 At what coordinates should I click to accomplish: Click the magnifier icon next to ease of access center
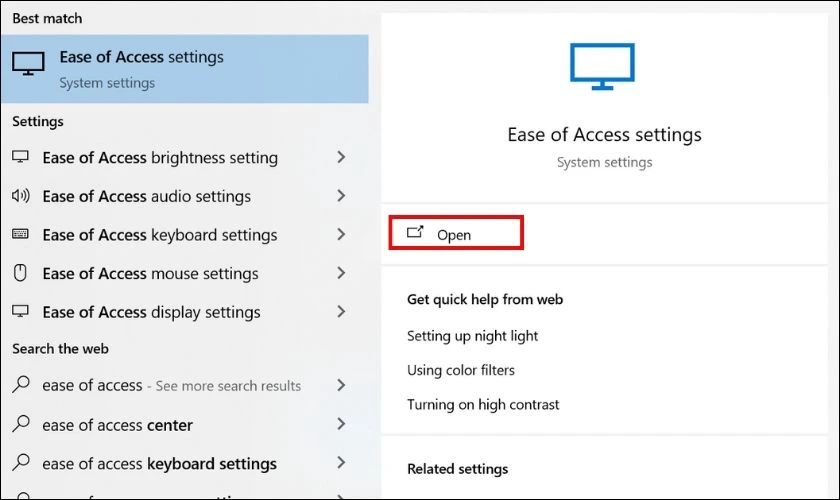(21, 423)
